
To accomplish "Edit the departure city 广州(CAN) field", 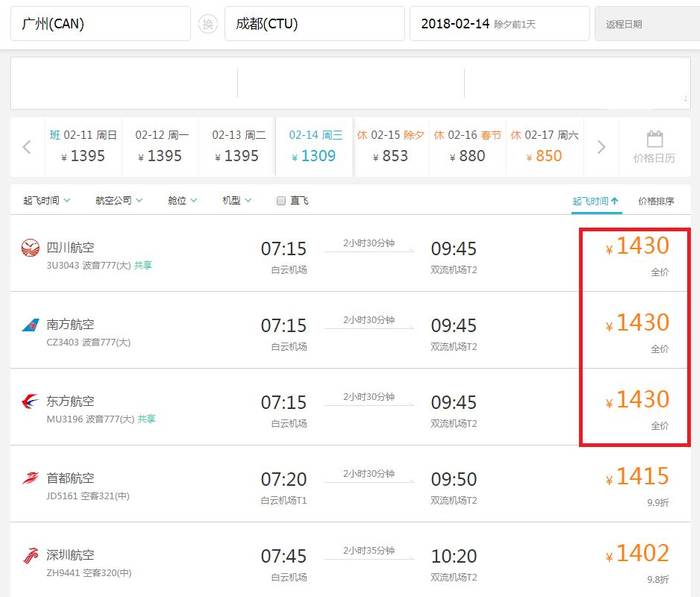I will click(100, 24).
